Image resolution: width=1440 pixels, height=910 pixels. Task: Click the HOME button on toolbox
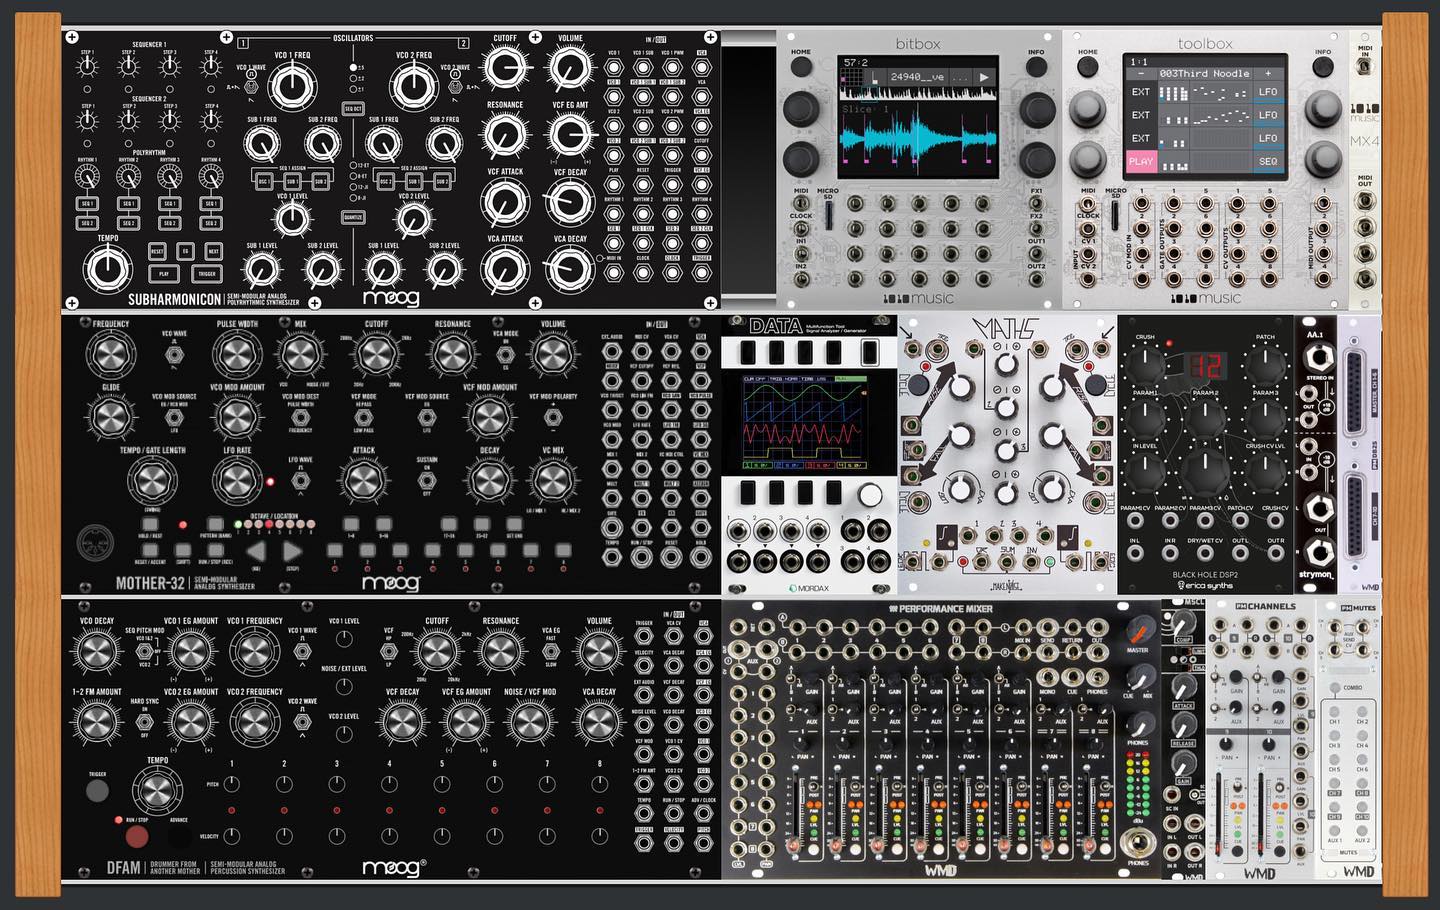tap(1087, 68)
